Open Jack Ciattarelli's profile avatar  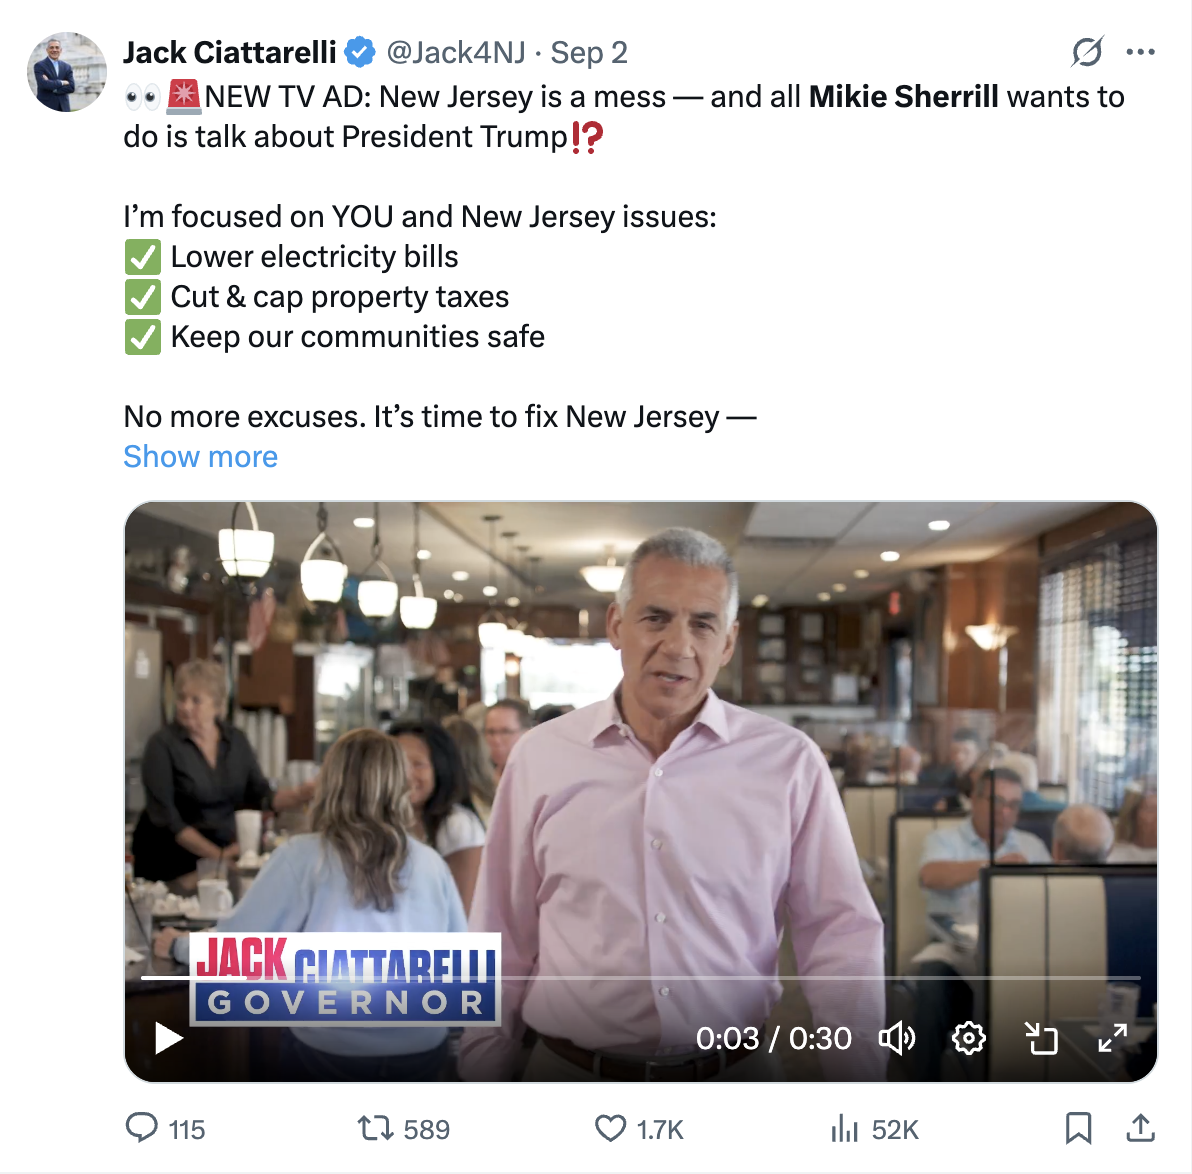[66, 72]
